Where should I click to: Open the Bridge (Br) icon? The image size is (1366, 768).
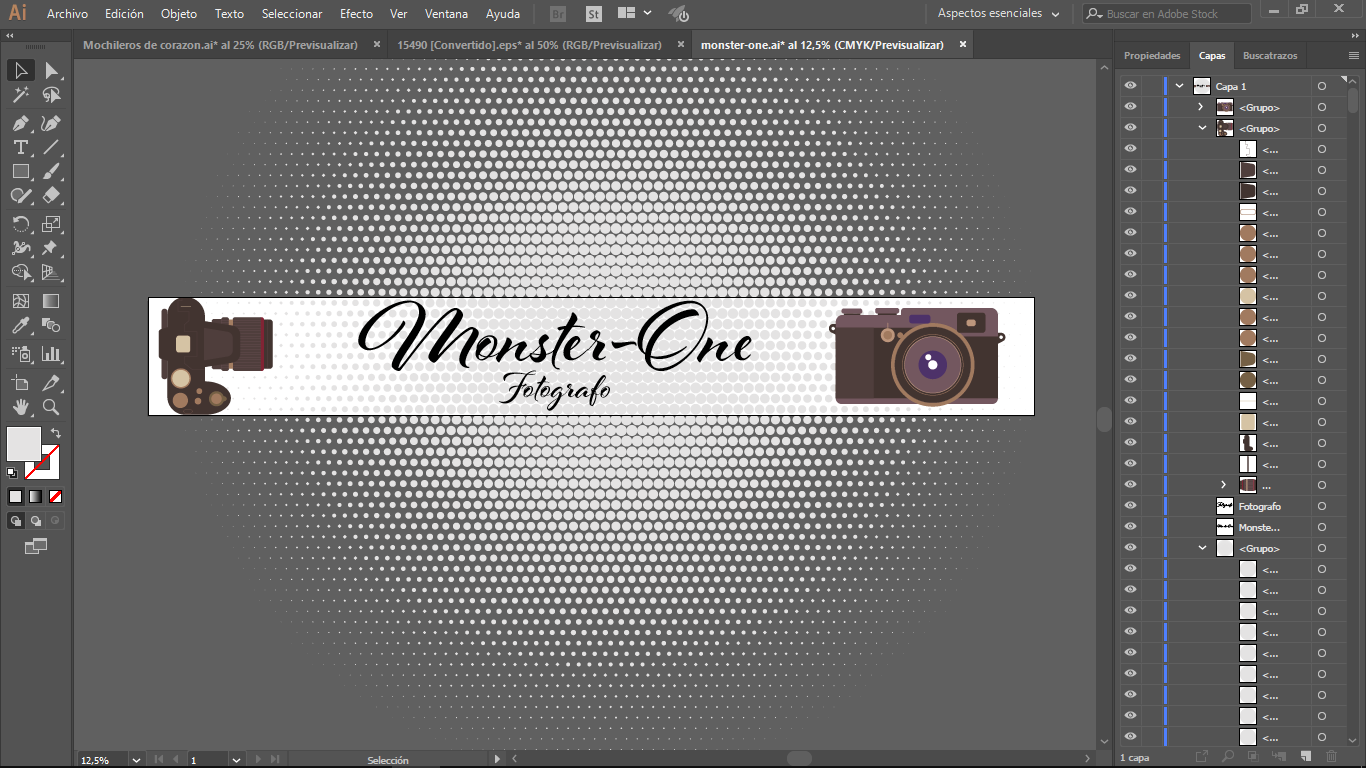click(559, 14)
